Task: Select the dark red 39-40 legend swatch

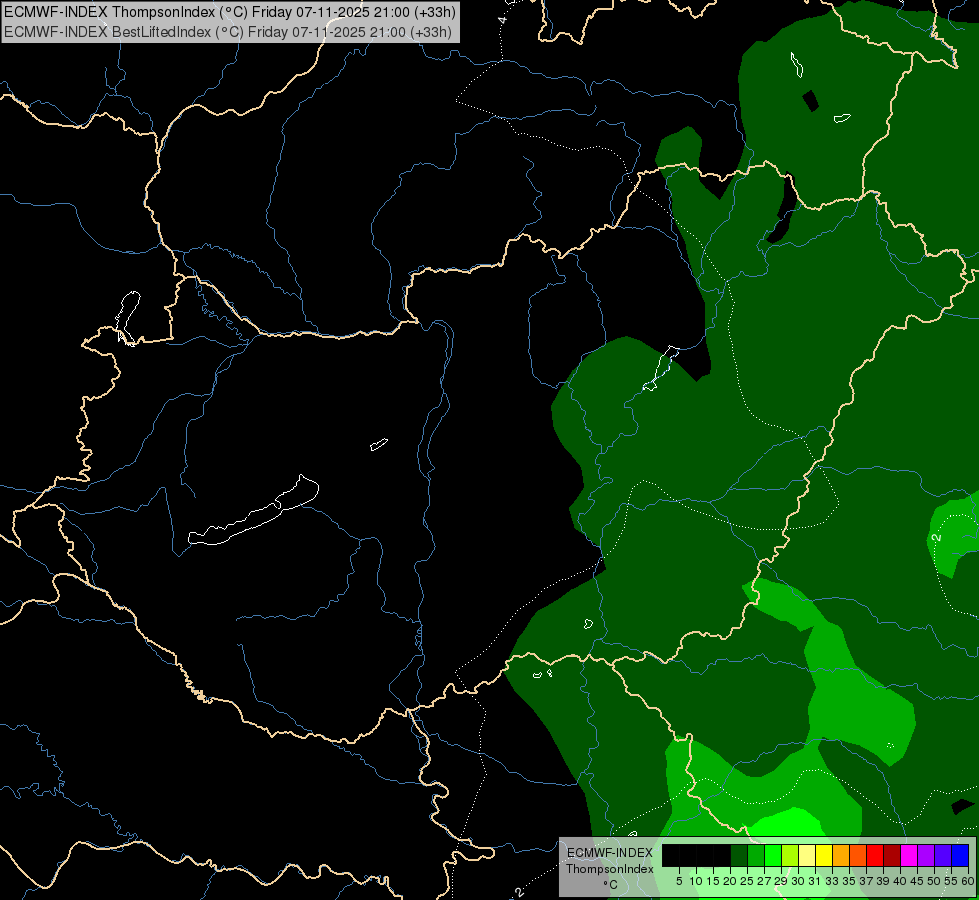Action: [892, 856]
